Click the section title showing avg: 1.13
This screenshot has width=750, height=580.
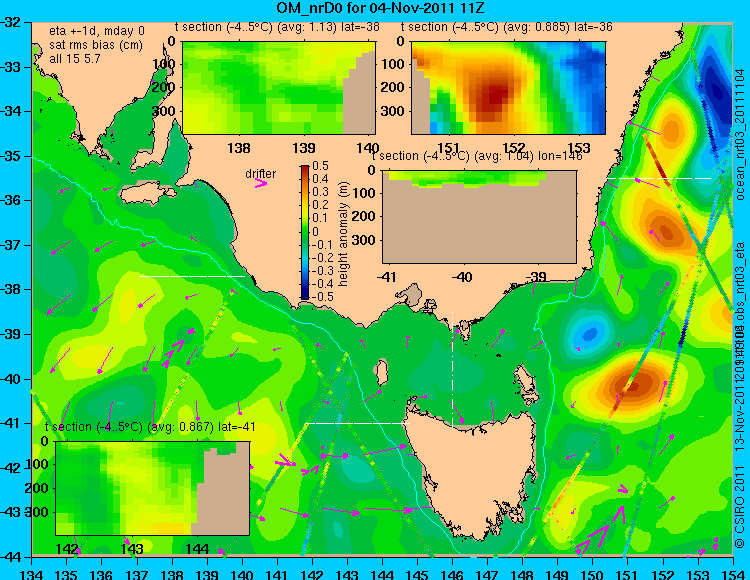tap(277, 27)
